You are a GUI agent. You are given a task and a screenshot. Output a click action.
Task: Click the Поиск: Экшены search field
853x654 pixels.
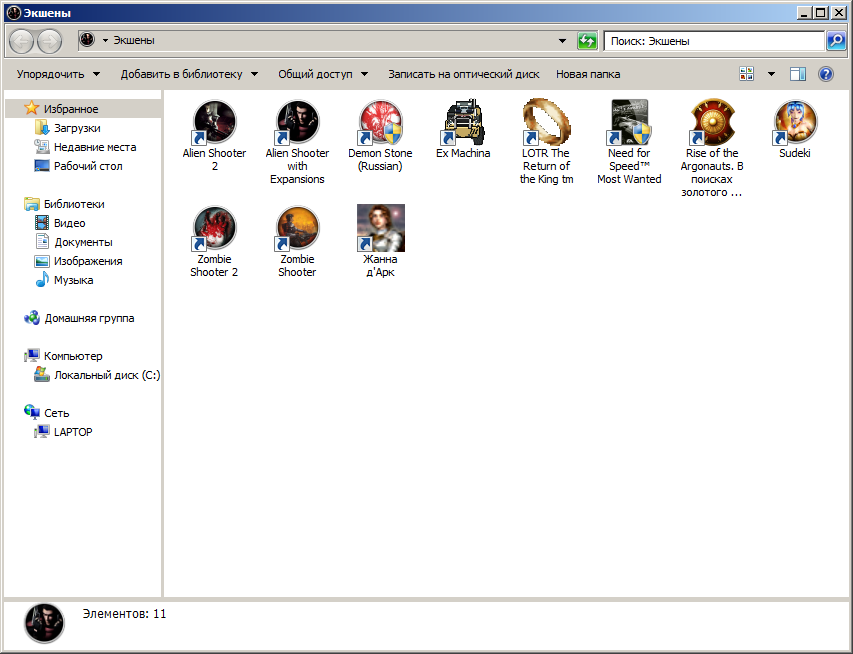pos(714,41)
